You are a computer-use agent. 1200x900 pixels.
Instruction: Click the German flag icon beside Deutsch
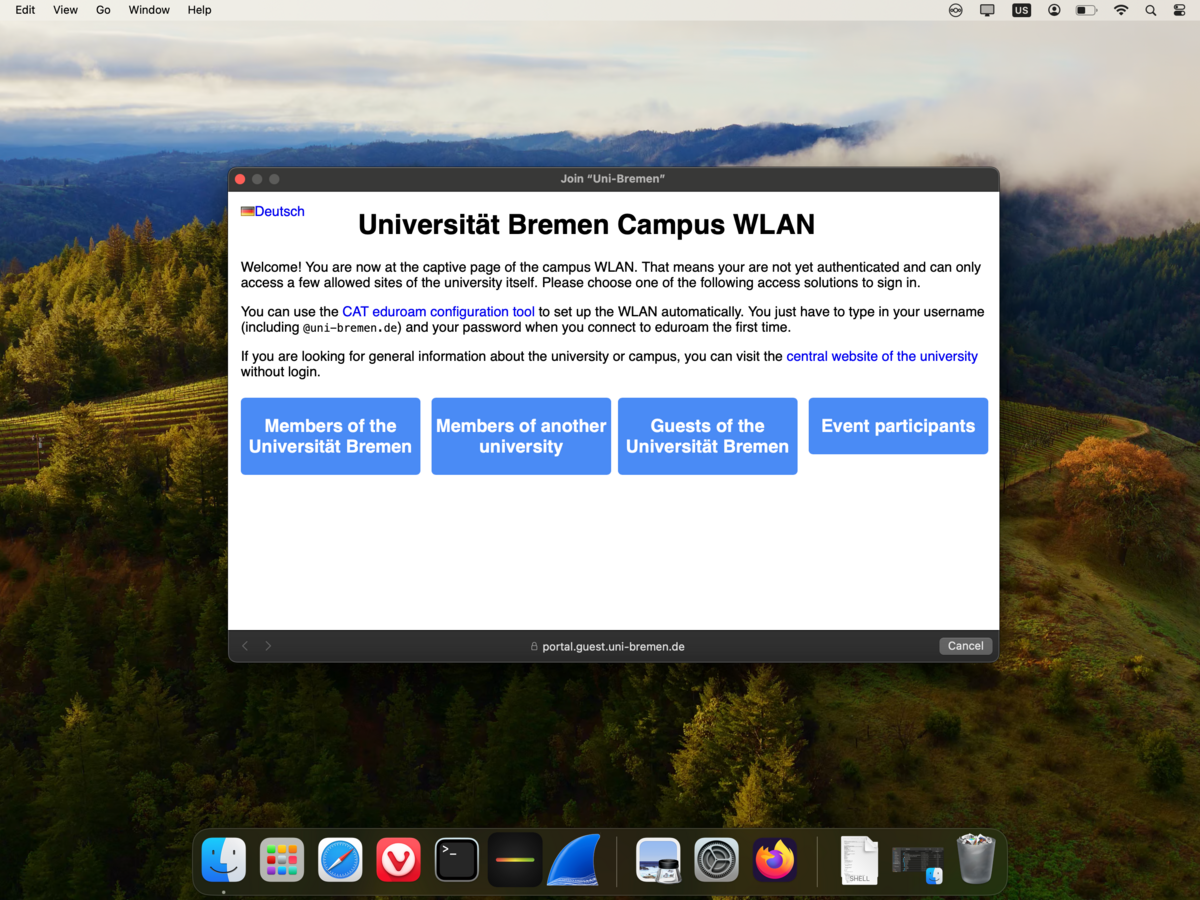pyautogui.click(x=247, y=211)
